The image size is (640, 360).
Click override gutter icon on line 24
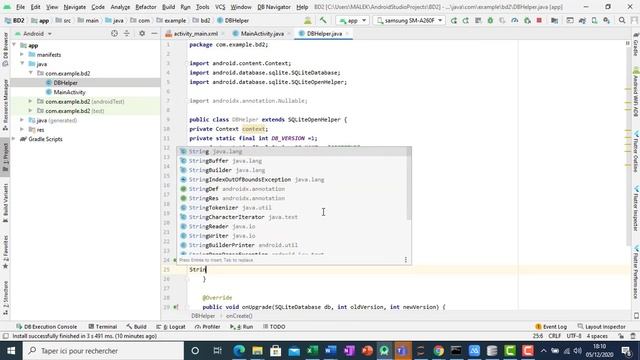(x=175, y=260)
